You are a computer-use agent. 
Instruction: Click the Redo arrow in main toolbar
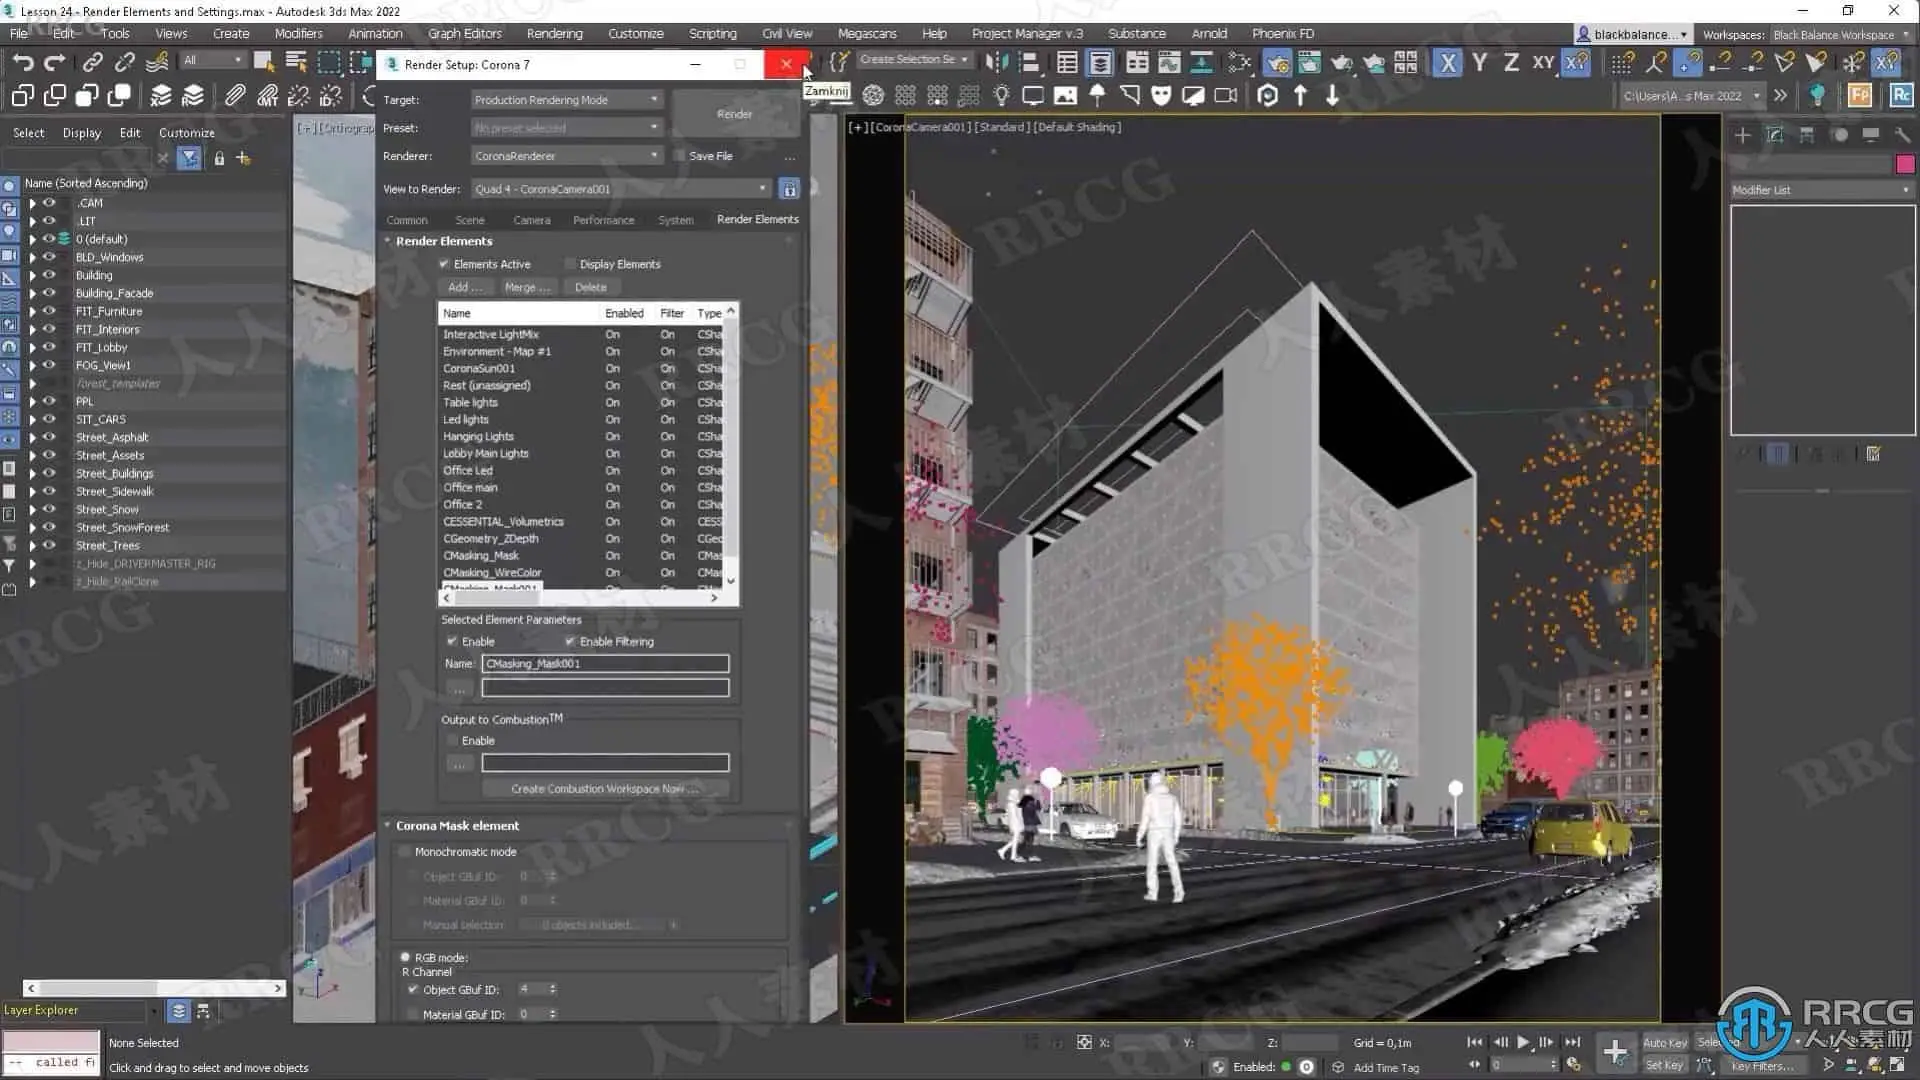tap(55, 63)
